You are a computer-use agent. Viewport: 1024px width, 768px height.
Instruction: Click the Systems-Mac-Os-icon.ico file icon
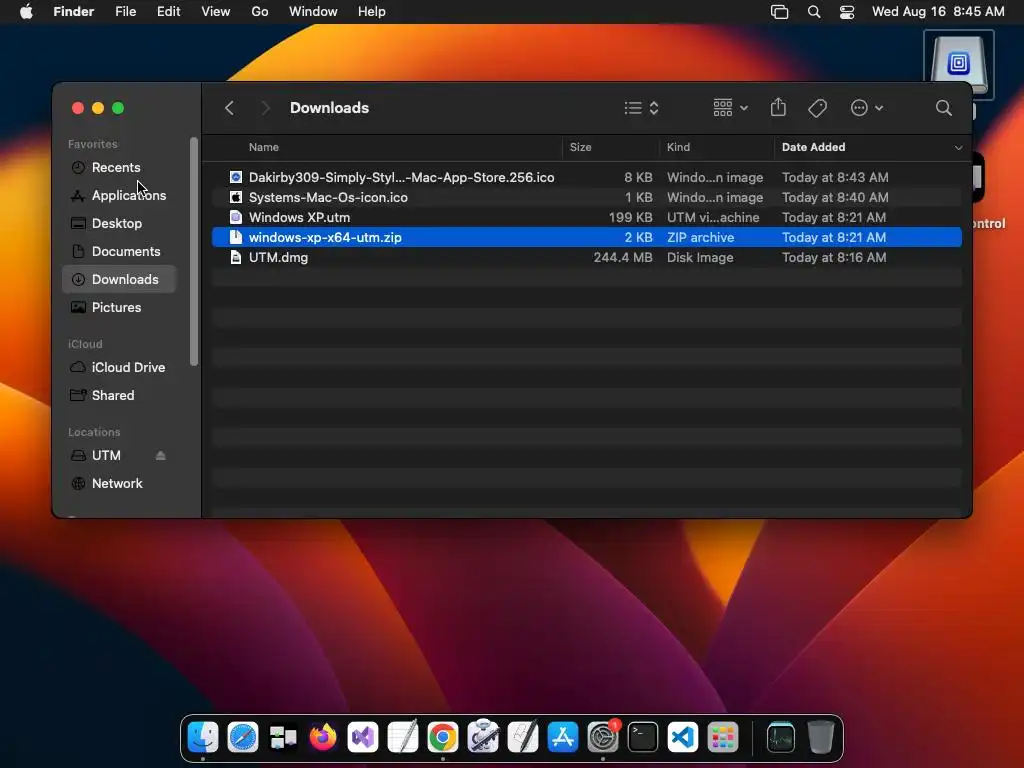pyautogui.click(x=236, y=197)
